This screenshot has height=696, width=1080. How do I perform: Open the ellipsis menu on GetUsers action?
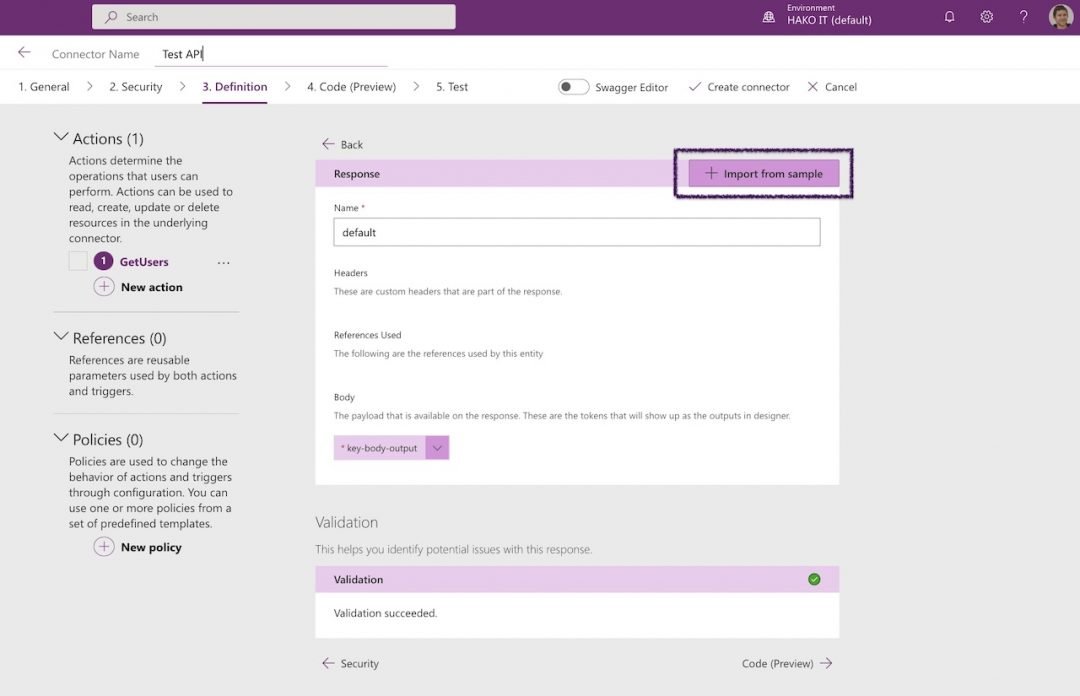pos(223,261)
